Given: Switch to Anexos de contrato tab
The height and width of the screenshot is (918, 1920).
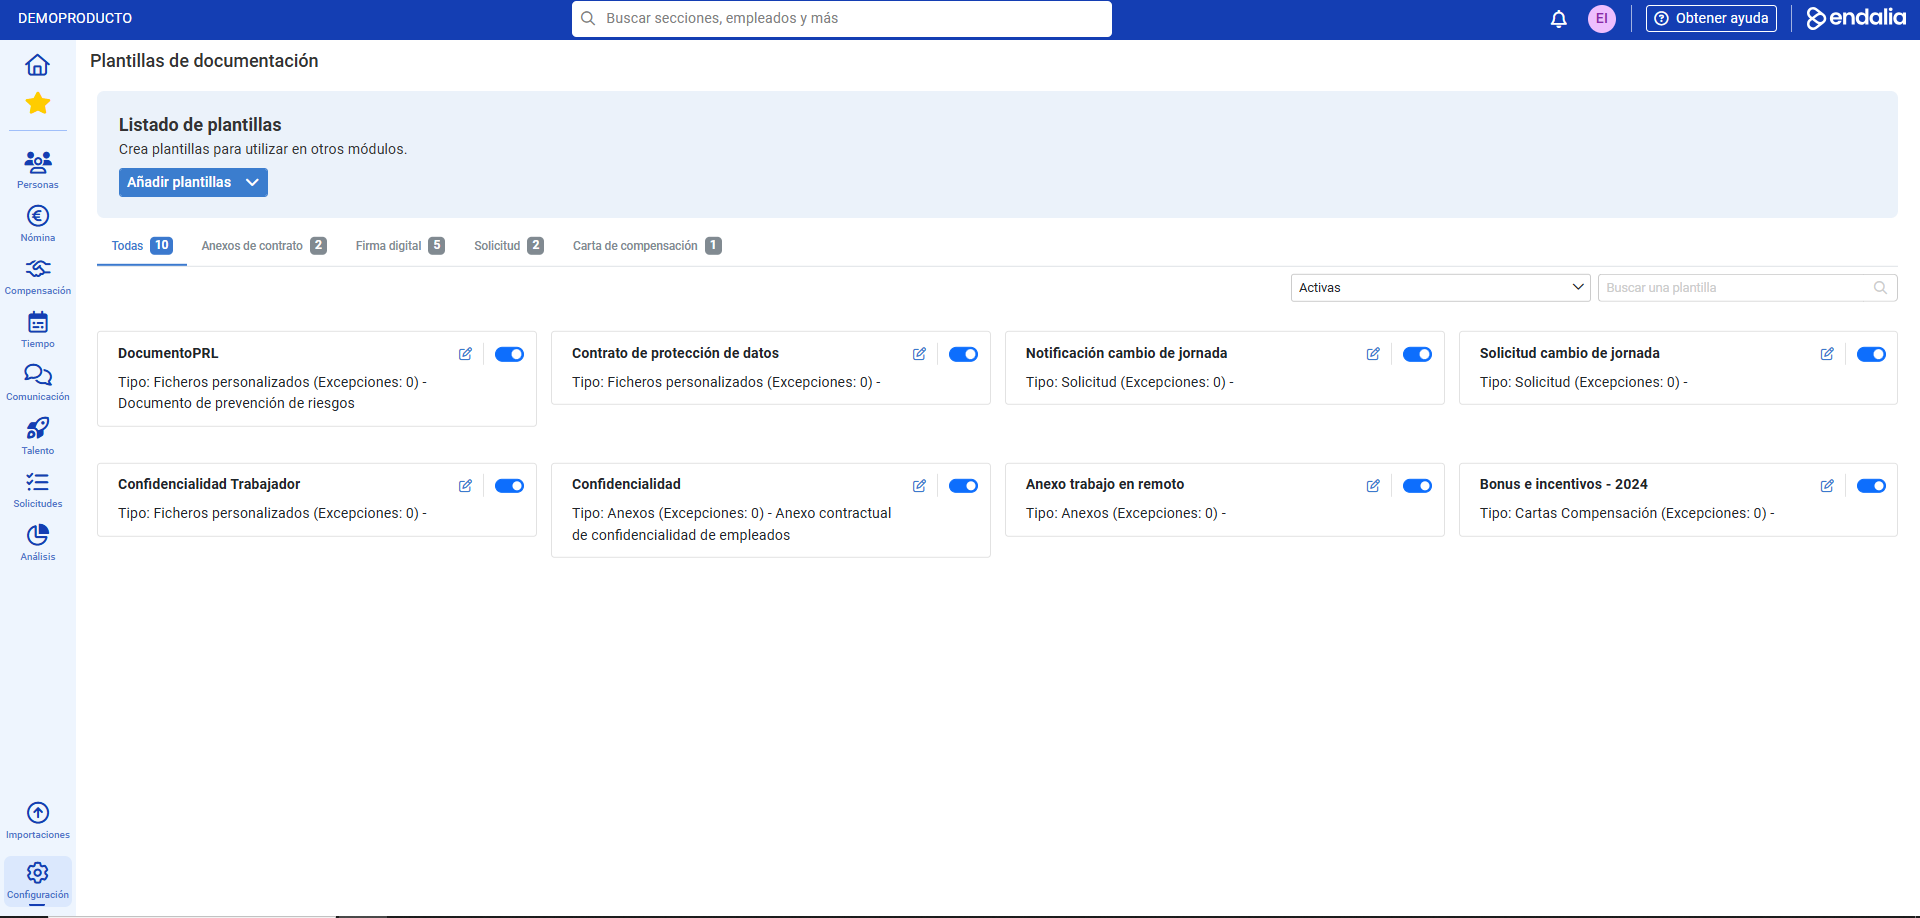Looking at the screenshot, I should [x=264, y=246].
